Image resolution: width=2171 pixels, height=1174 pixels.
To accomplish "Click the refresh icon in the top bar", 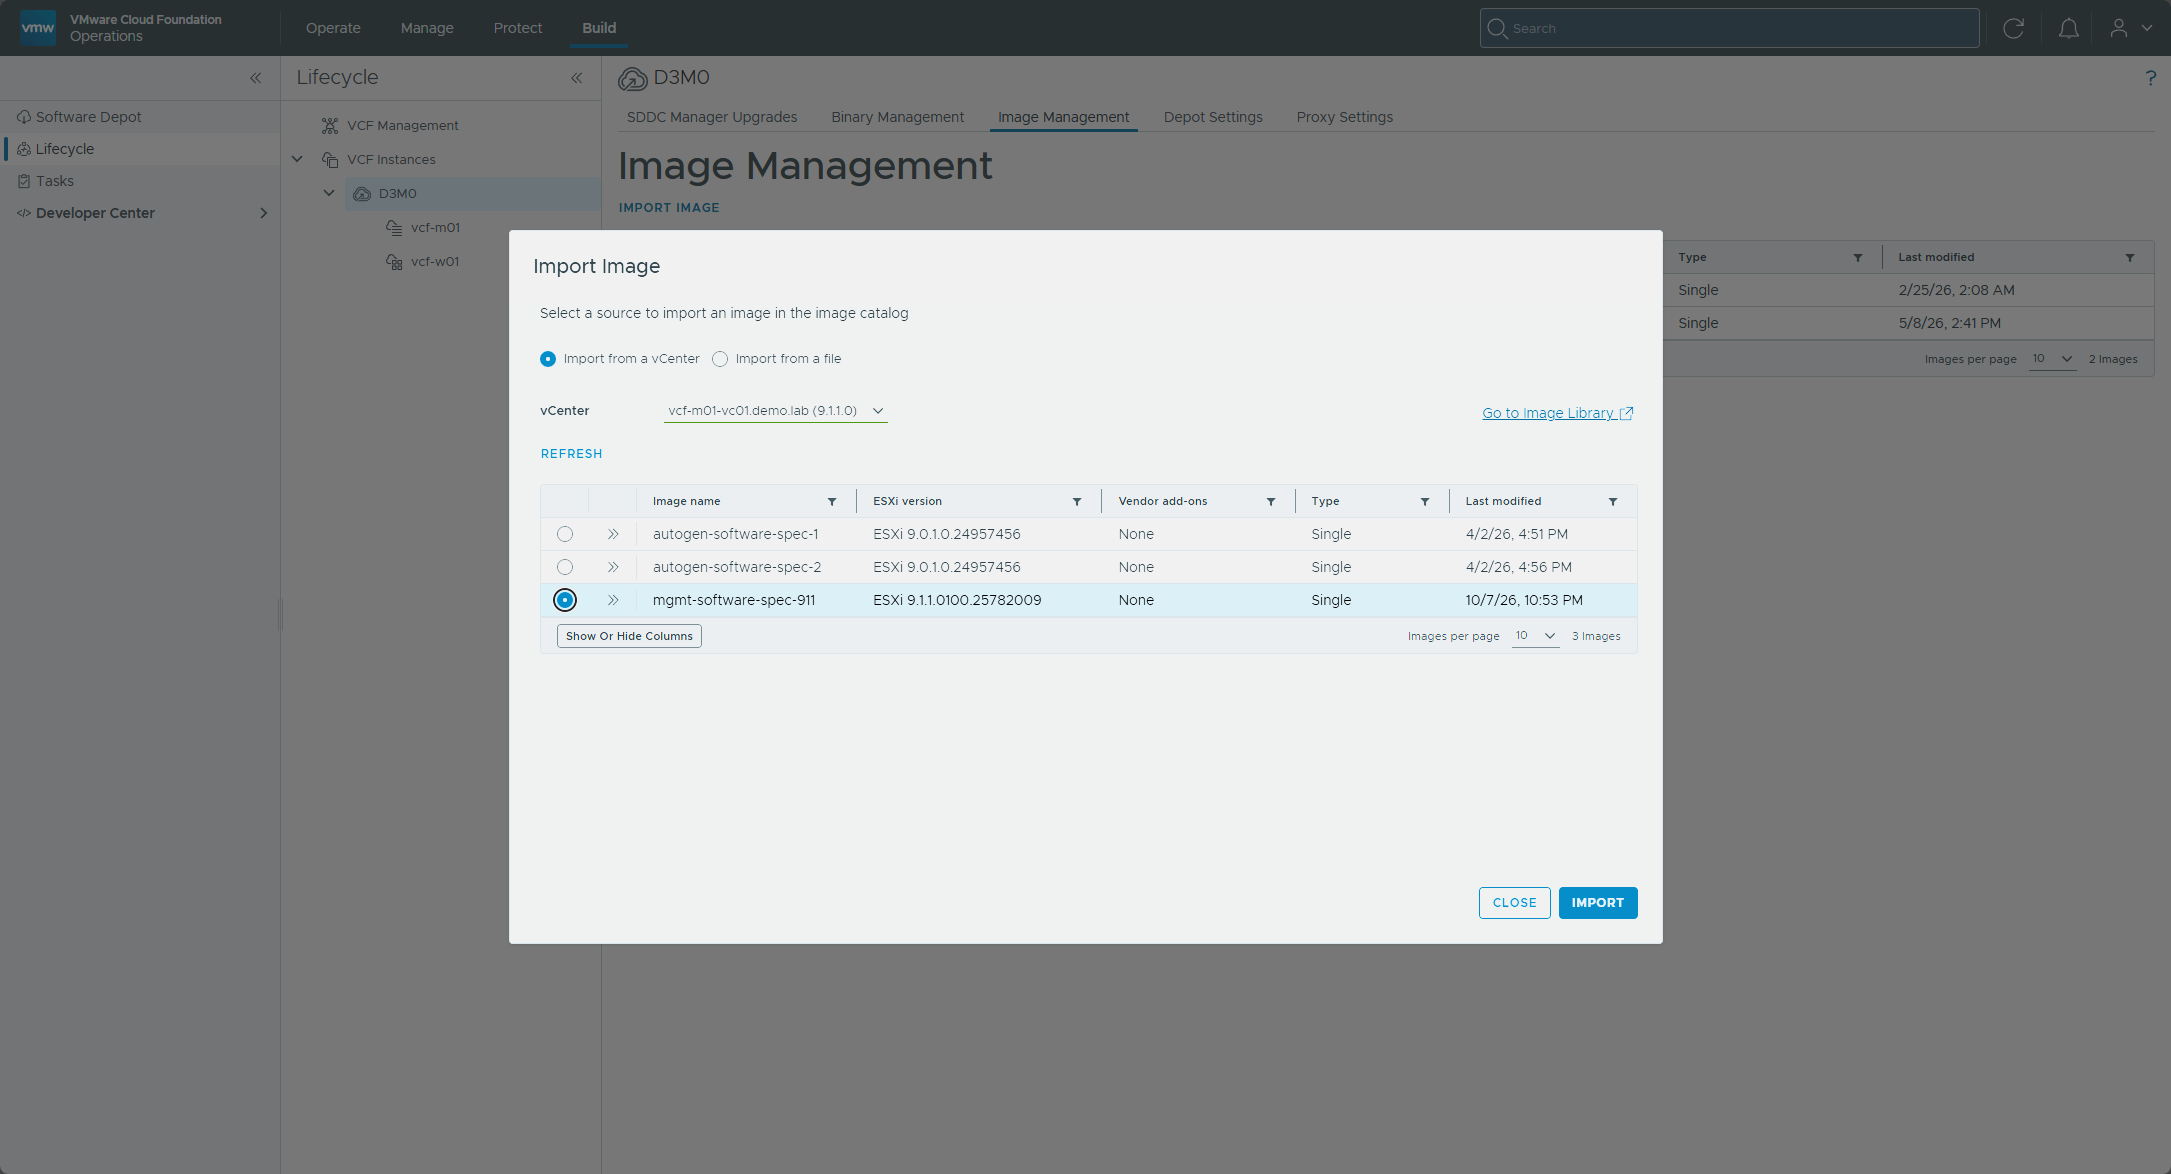I will tap(2013, 28).
